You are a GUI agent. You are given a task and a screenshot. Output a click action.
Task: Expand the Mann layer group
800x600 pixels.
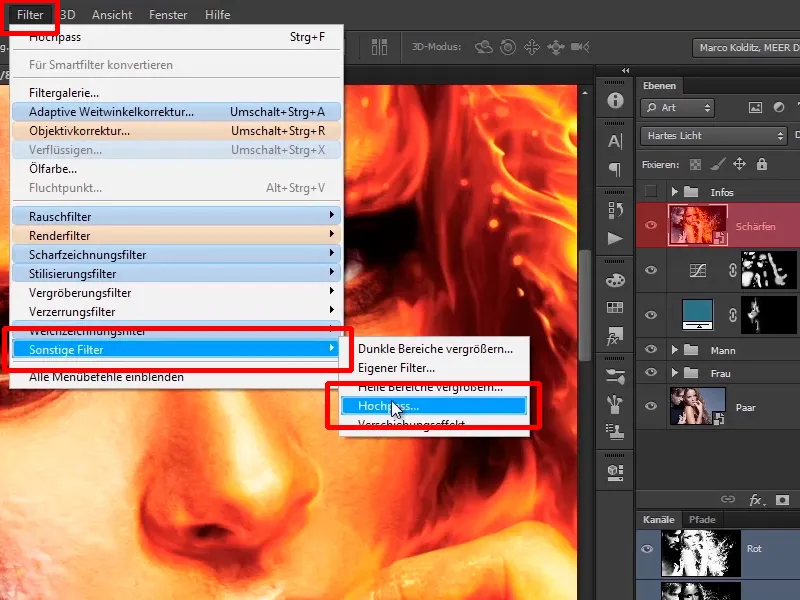[674, 350]
